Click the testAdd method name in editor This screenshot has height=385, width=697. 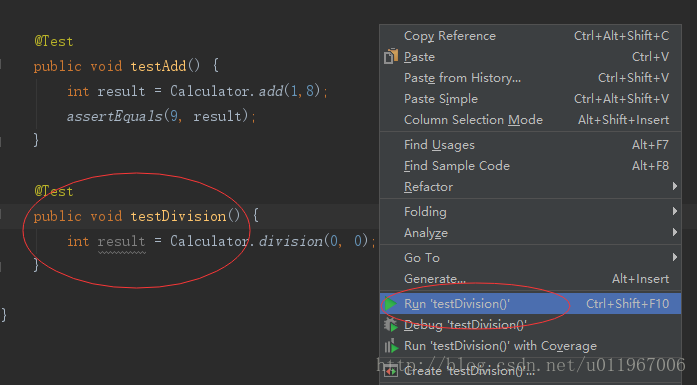point(158,66)
